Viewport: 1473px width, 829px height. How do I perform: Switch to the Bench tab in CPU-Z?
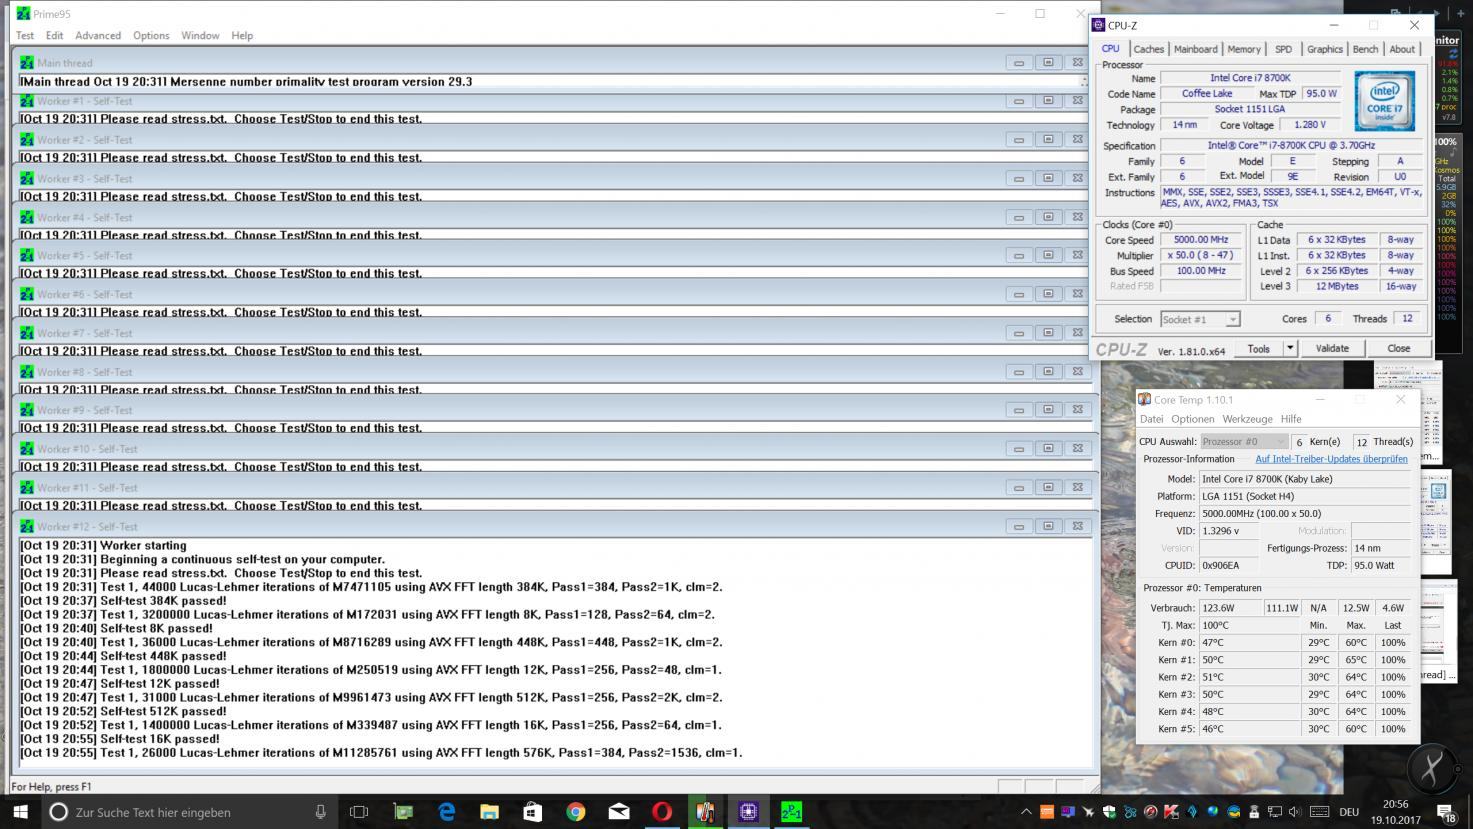[1365, 49]
